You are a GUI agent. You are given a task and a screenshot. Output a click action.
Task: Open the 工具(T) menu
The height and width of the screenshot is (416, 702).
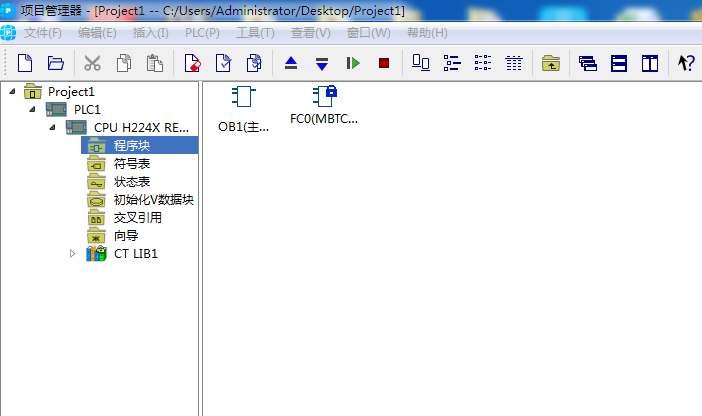(x=255, y=33)
